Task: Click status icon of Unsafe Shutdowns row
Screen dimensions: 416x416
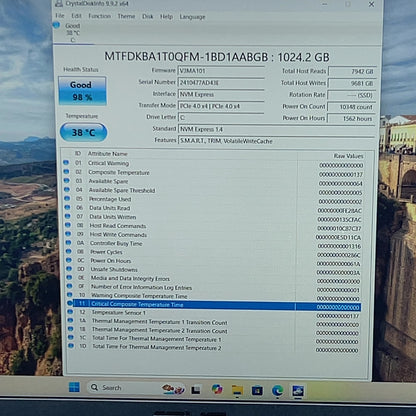Action: click(69, 268)
